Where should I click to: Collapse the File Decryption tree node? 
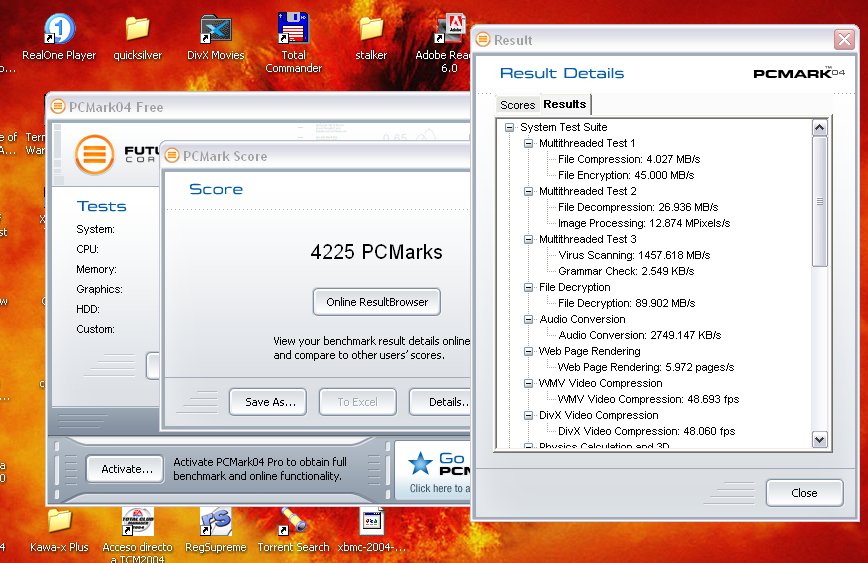(529, 288)
